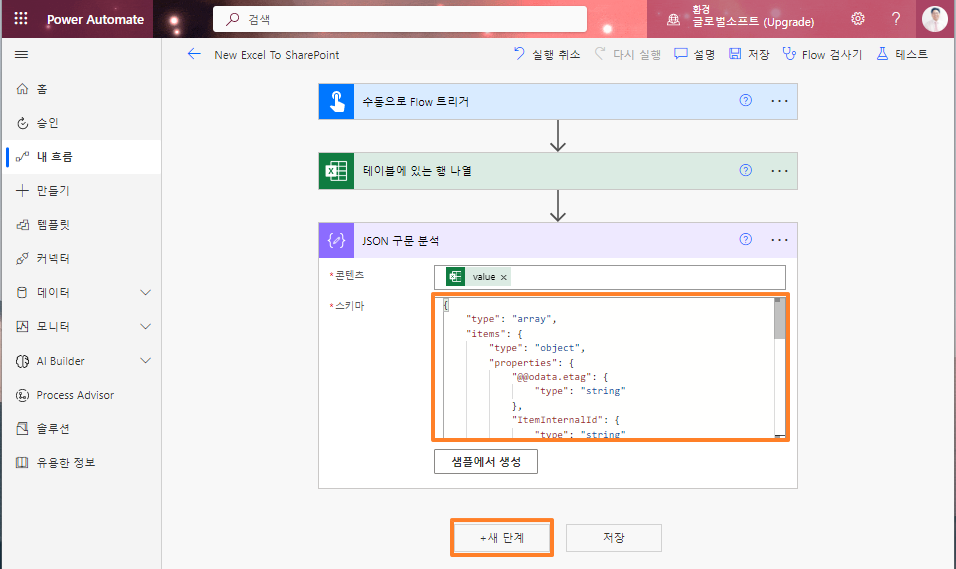The width and height of the screenshot is (956, 569).
Task: Open ellipsis menu of 테이블에 있는 행 나열
Action: click(x=779, y=171)
